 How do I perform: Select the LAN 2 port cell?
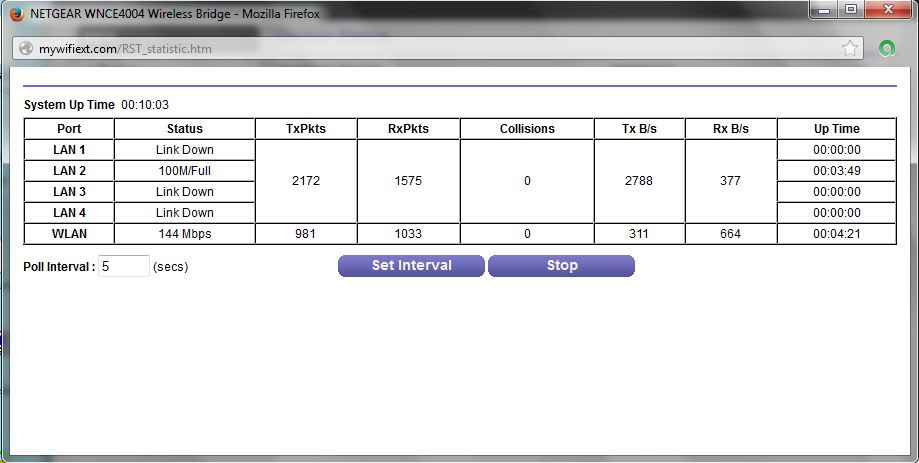69,171
